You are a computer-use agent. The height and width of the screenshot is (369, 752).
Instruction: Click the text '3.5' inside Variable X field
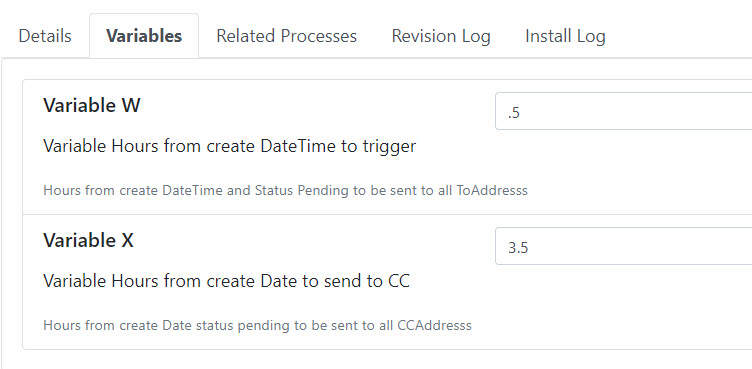click(x=518, y=248)
